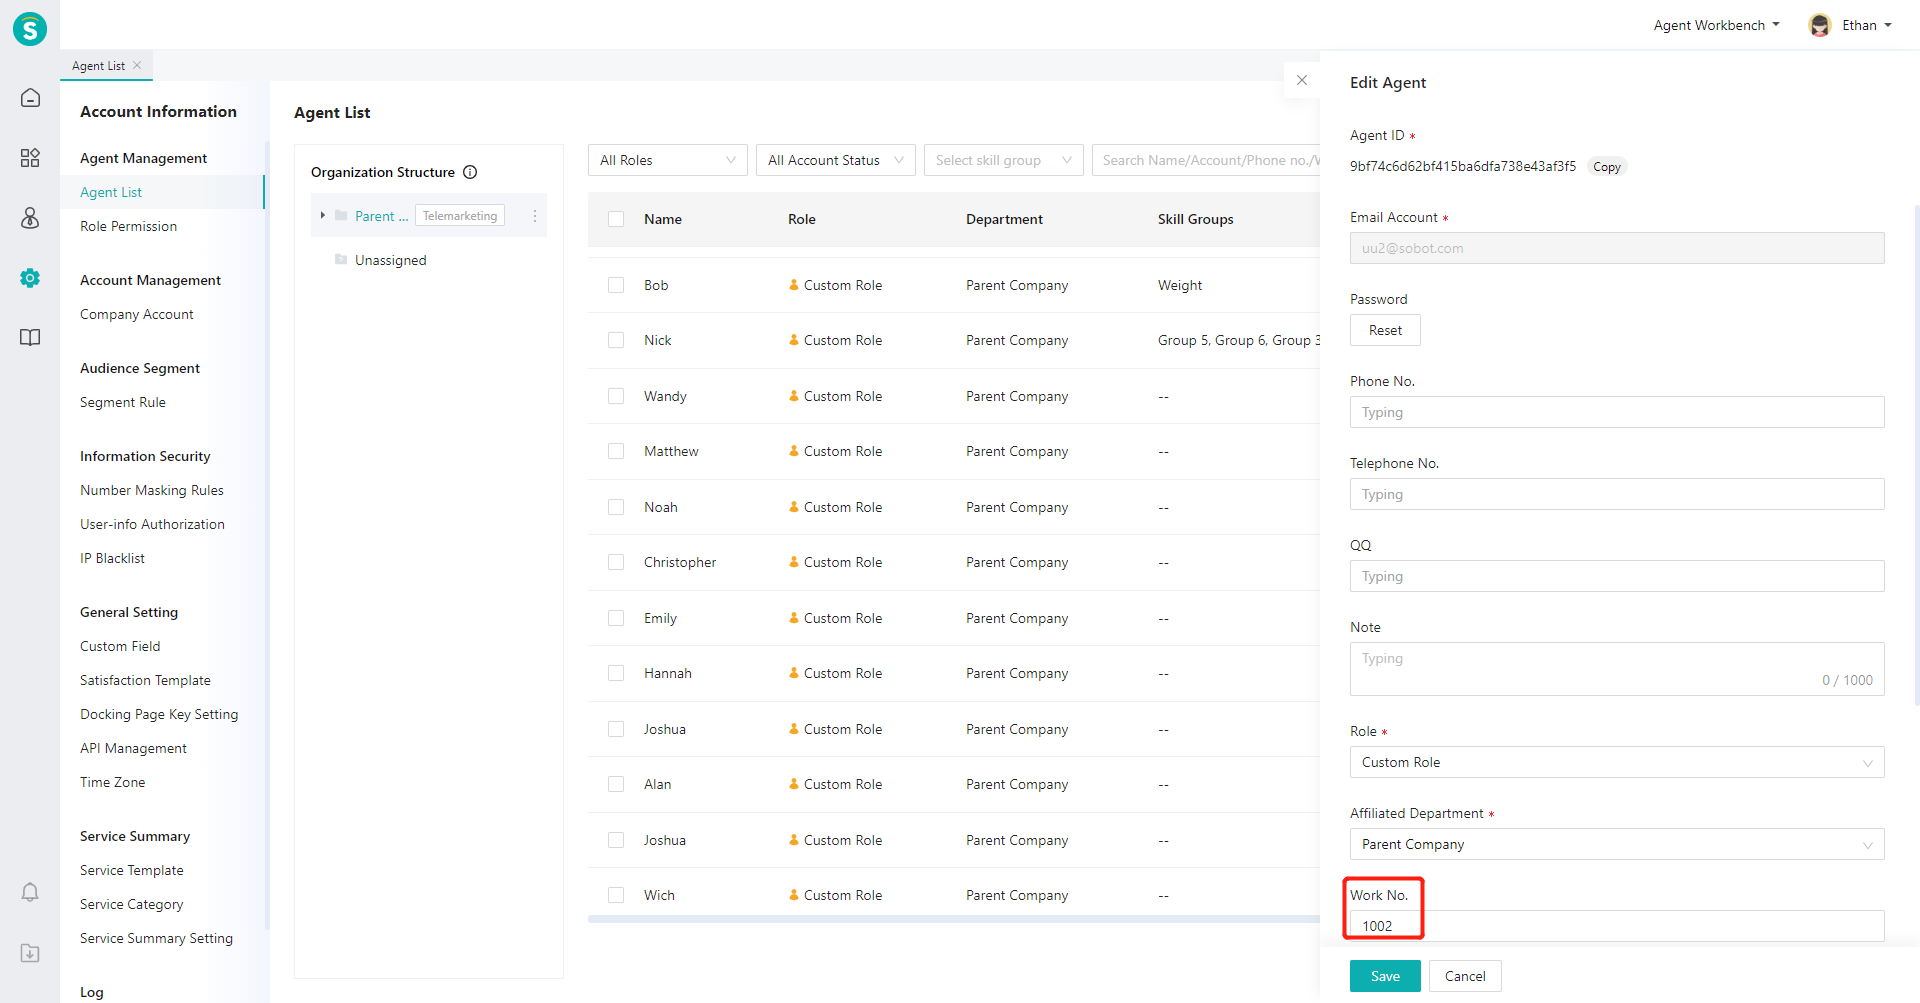Focus the Telephone No. input field
1920x1003 pixels.
pyautogui.click(x=1617, y=494)
